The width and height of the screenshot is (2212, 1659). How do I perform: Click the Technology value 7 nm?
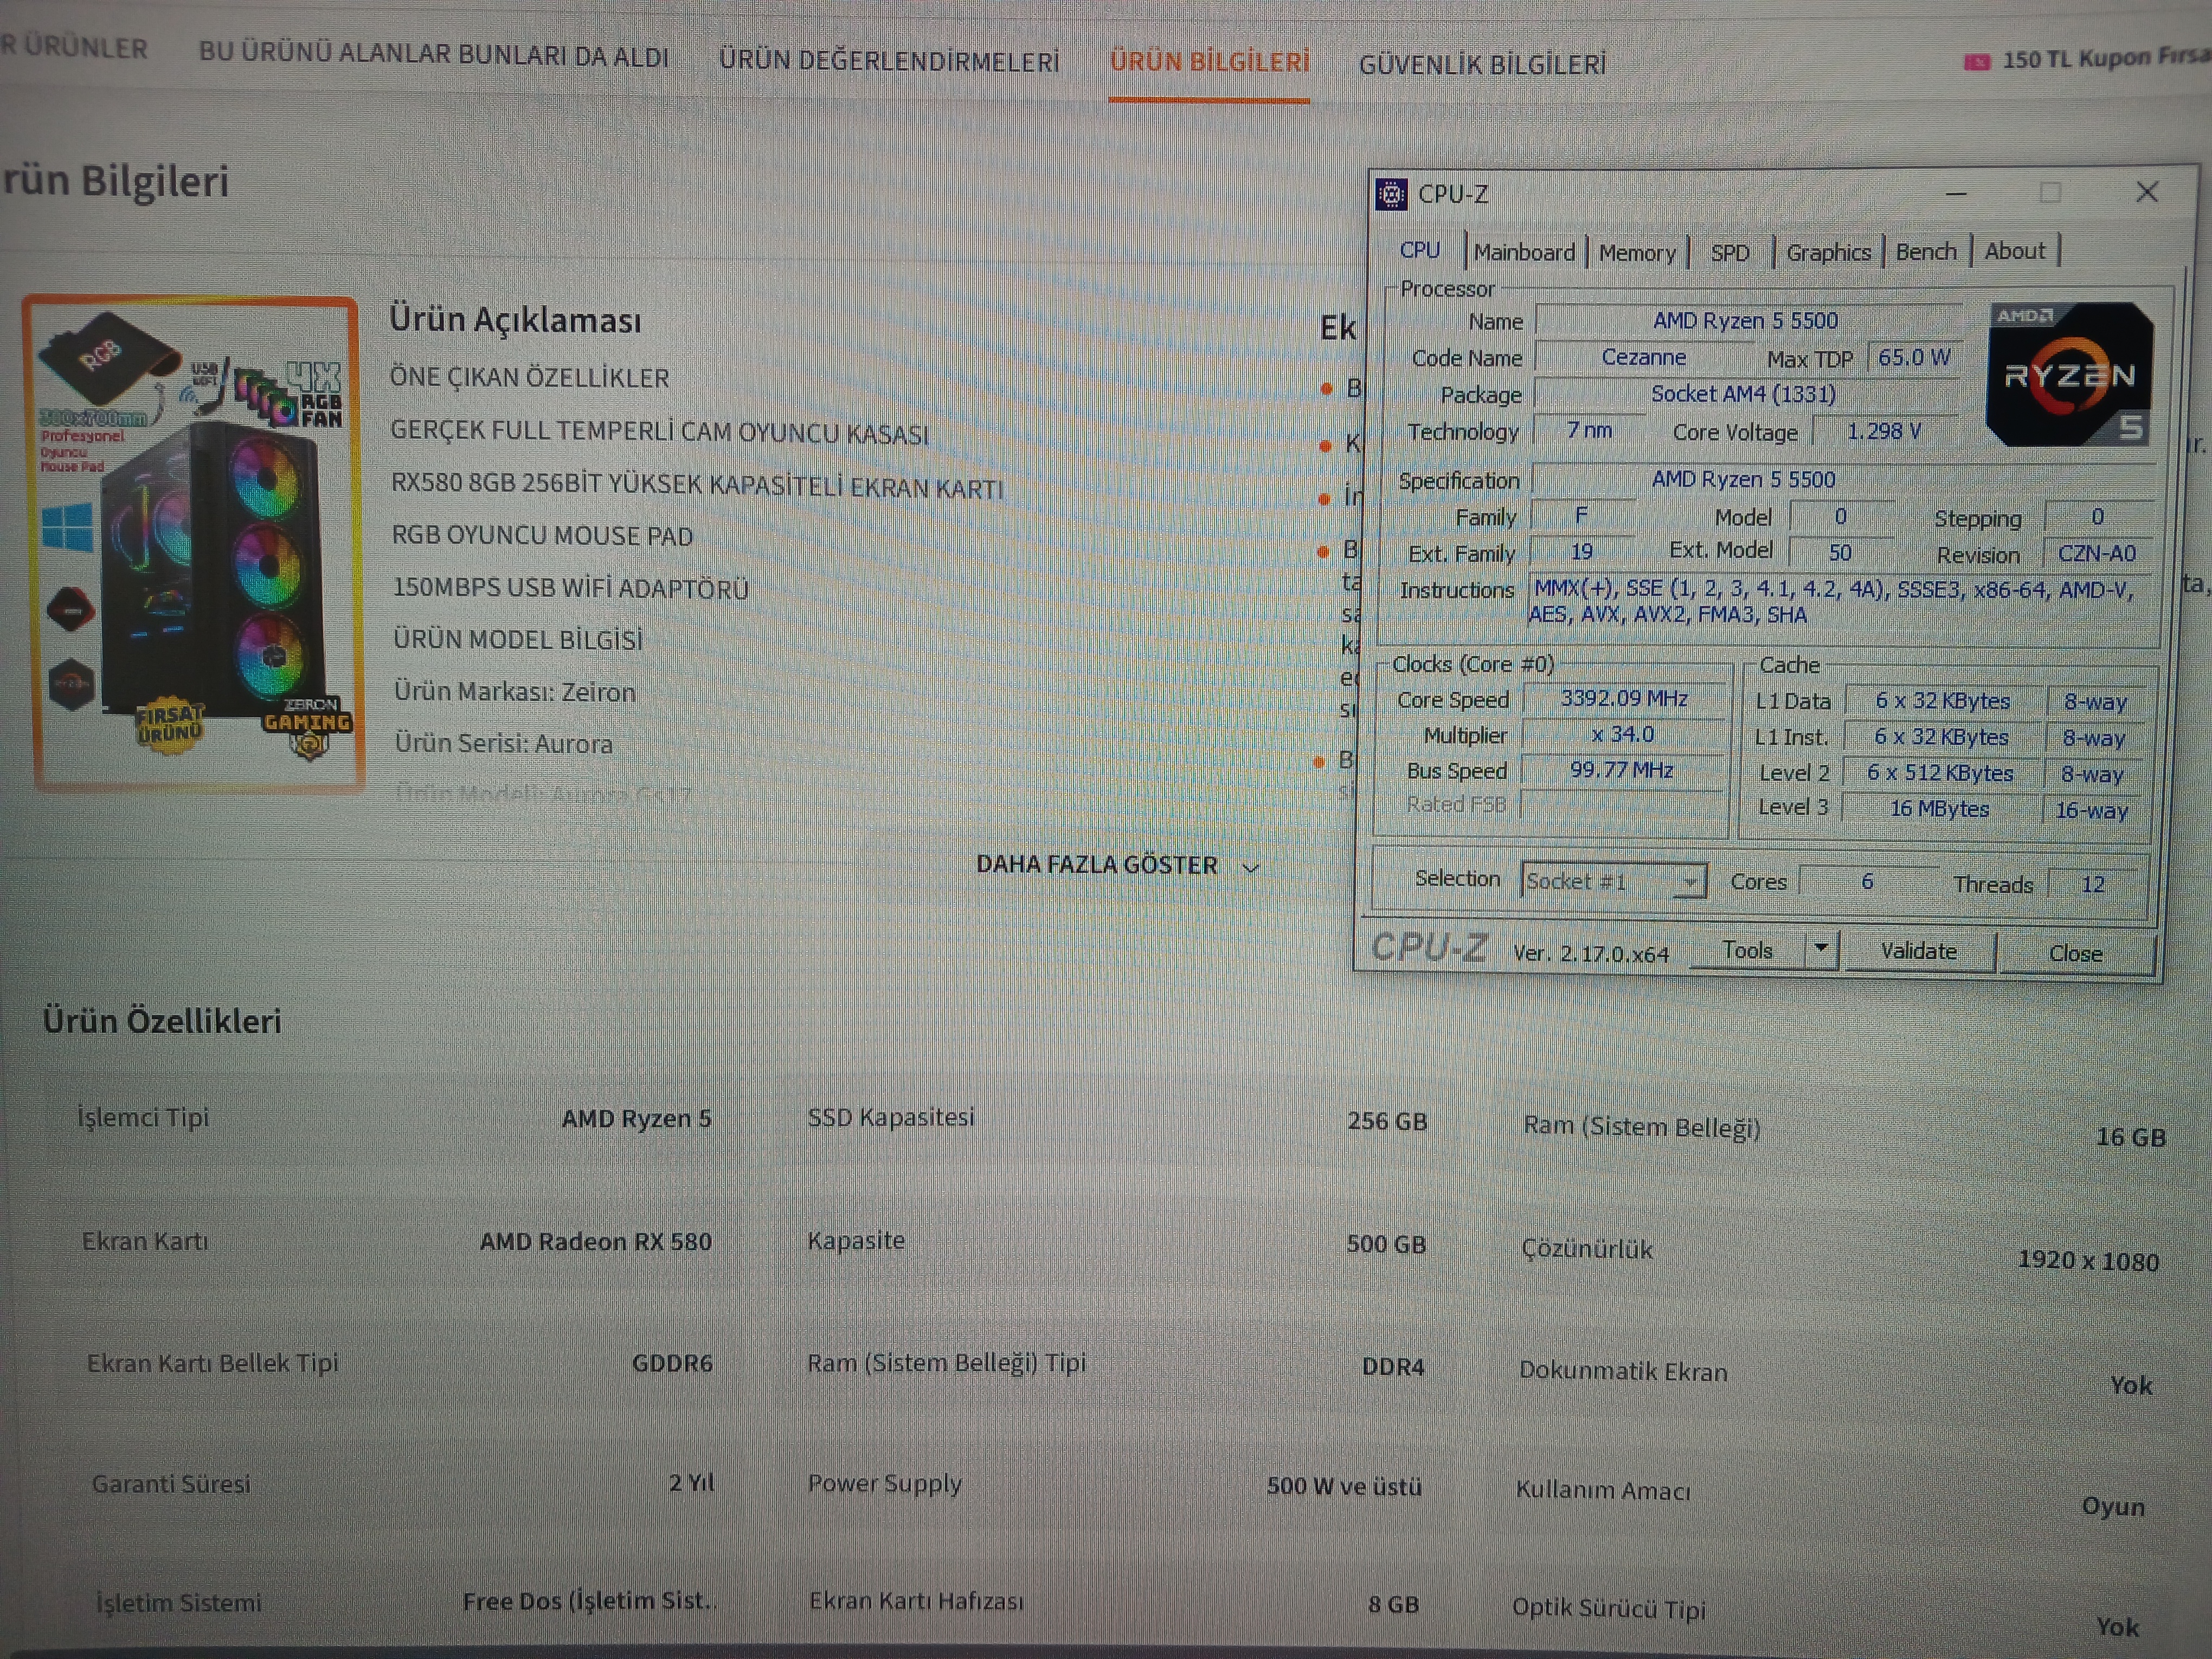tap(1589, 431)
